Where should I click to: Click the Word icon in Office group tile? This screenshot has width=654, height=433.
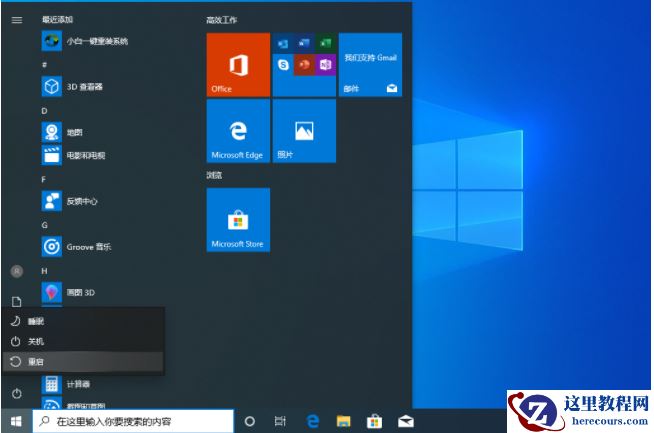[x=304, y=43]
